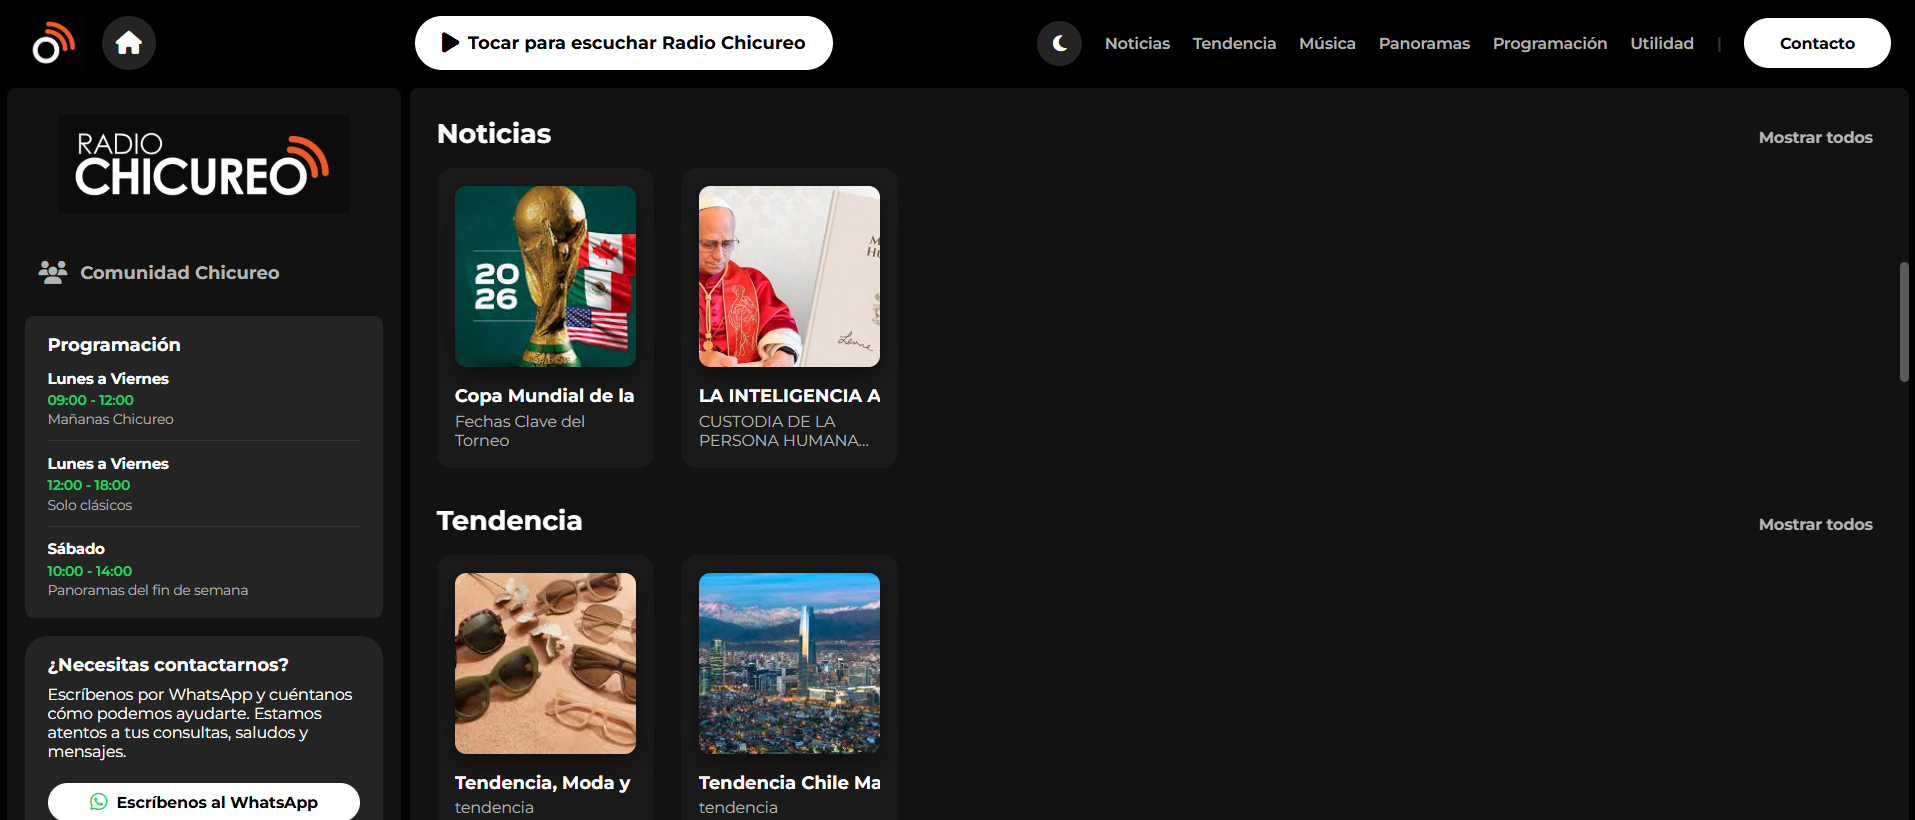Click the Tendencia section heading
This screenshot has height=820, width=1915.
coord(509,520)
